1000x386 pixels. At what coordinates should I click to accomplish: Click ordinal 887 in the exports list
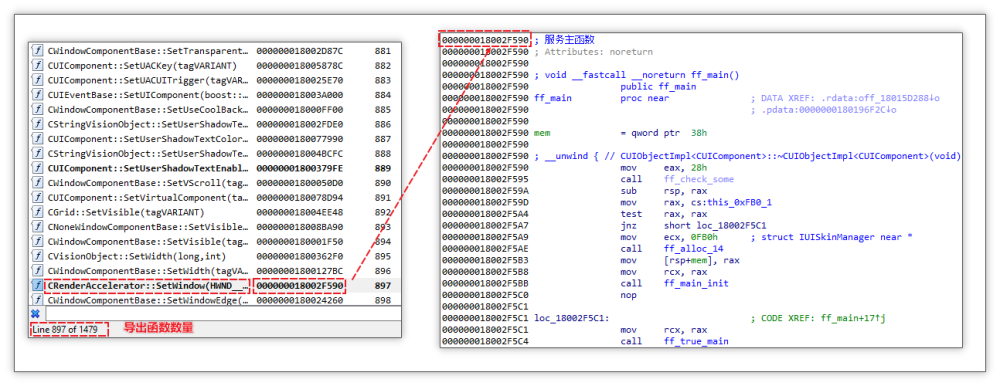tap(383, 139)
